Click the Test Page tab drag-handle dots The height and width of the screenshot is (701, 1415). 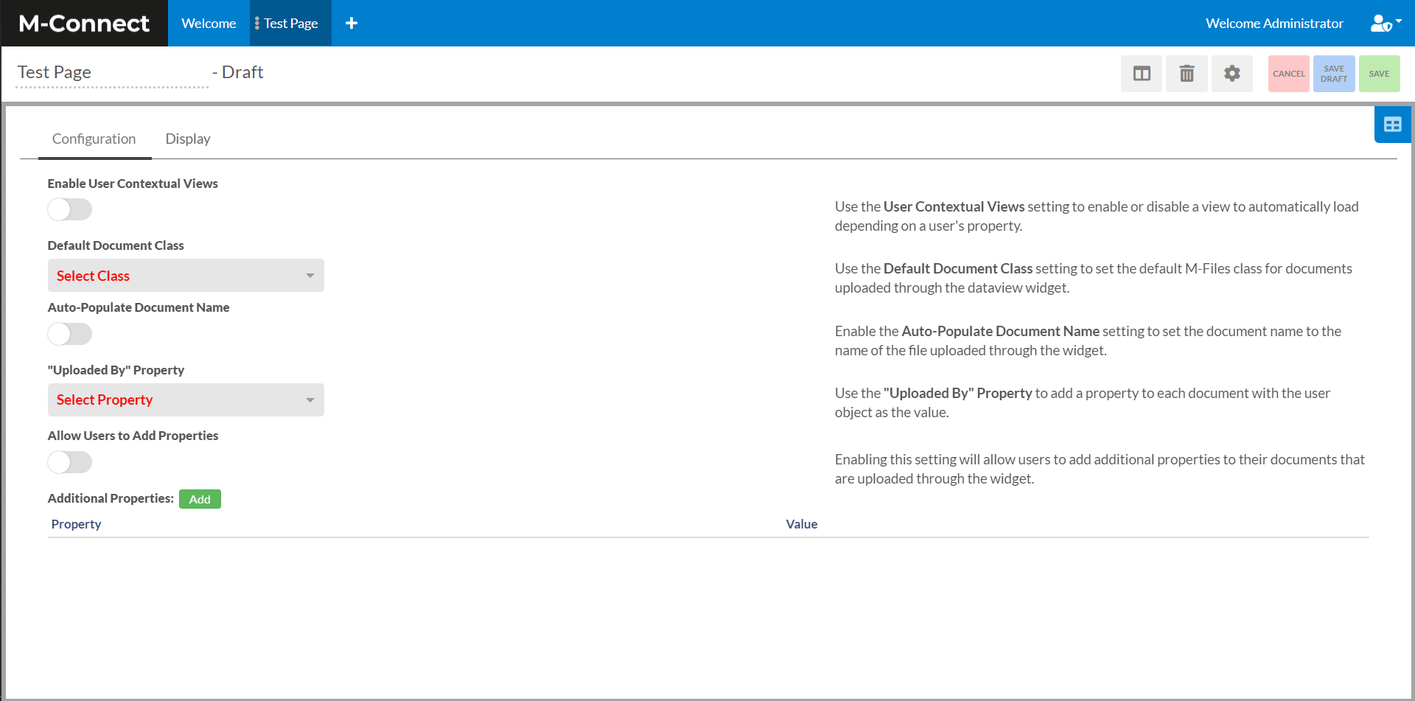257,23
